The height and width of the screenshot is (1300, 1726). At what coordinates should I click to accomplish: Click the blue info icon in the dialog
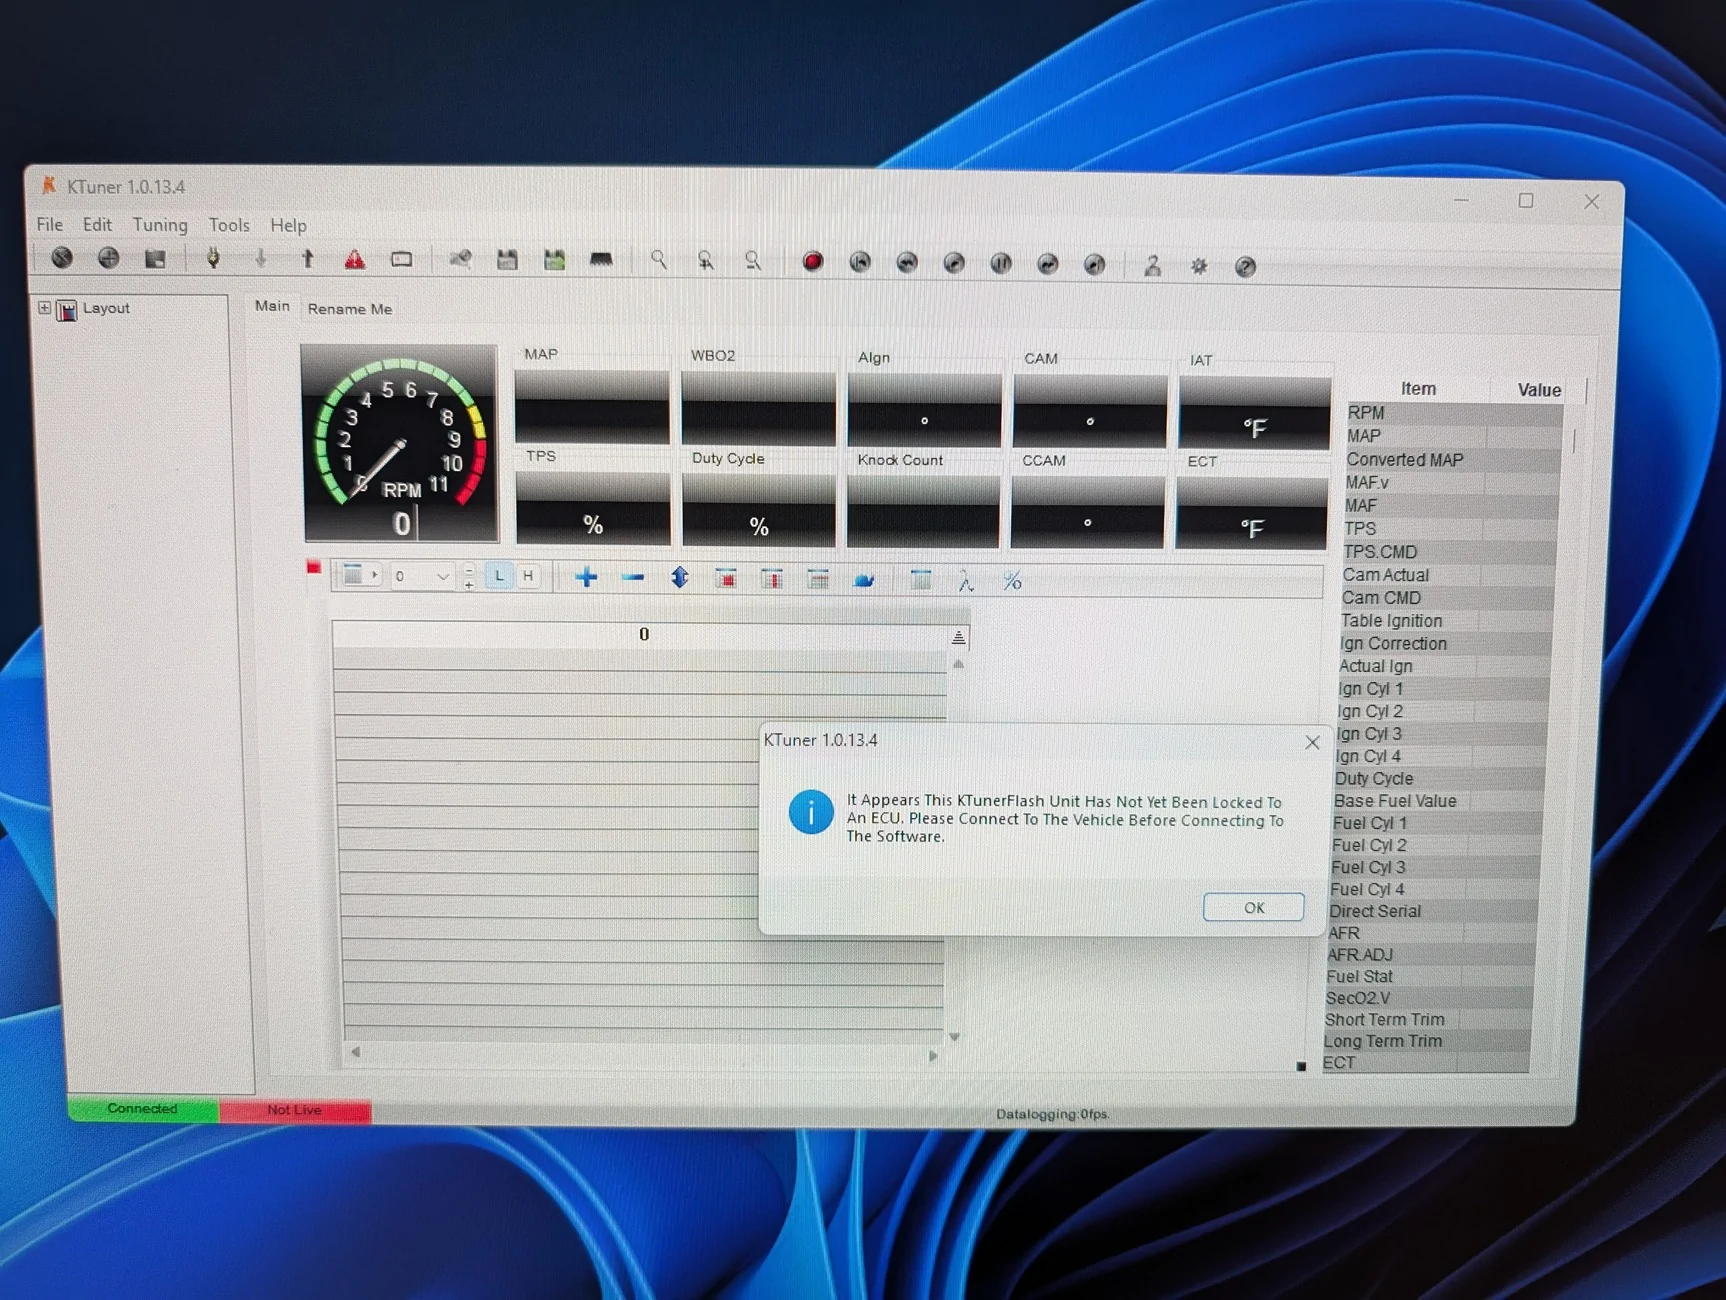[810, 811]
